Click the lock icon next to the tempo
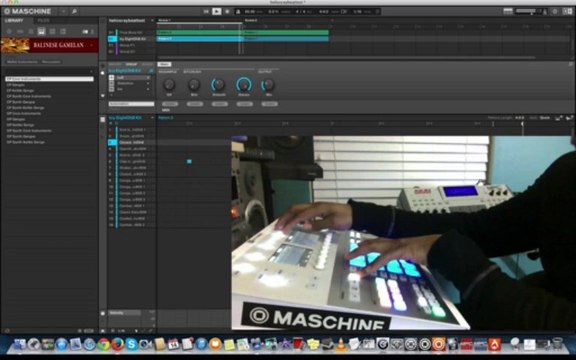 (x=238, y=12)
